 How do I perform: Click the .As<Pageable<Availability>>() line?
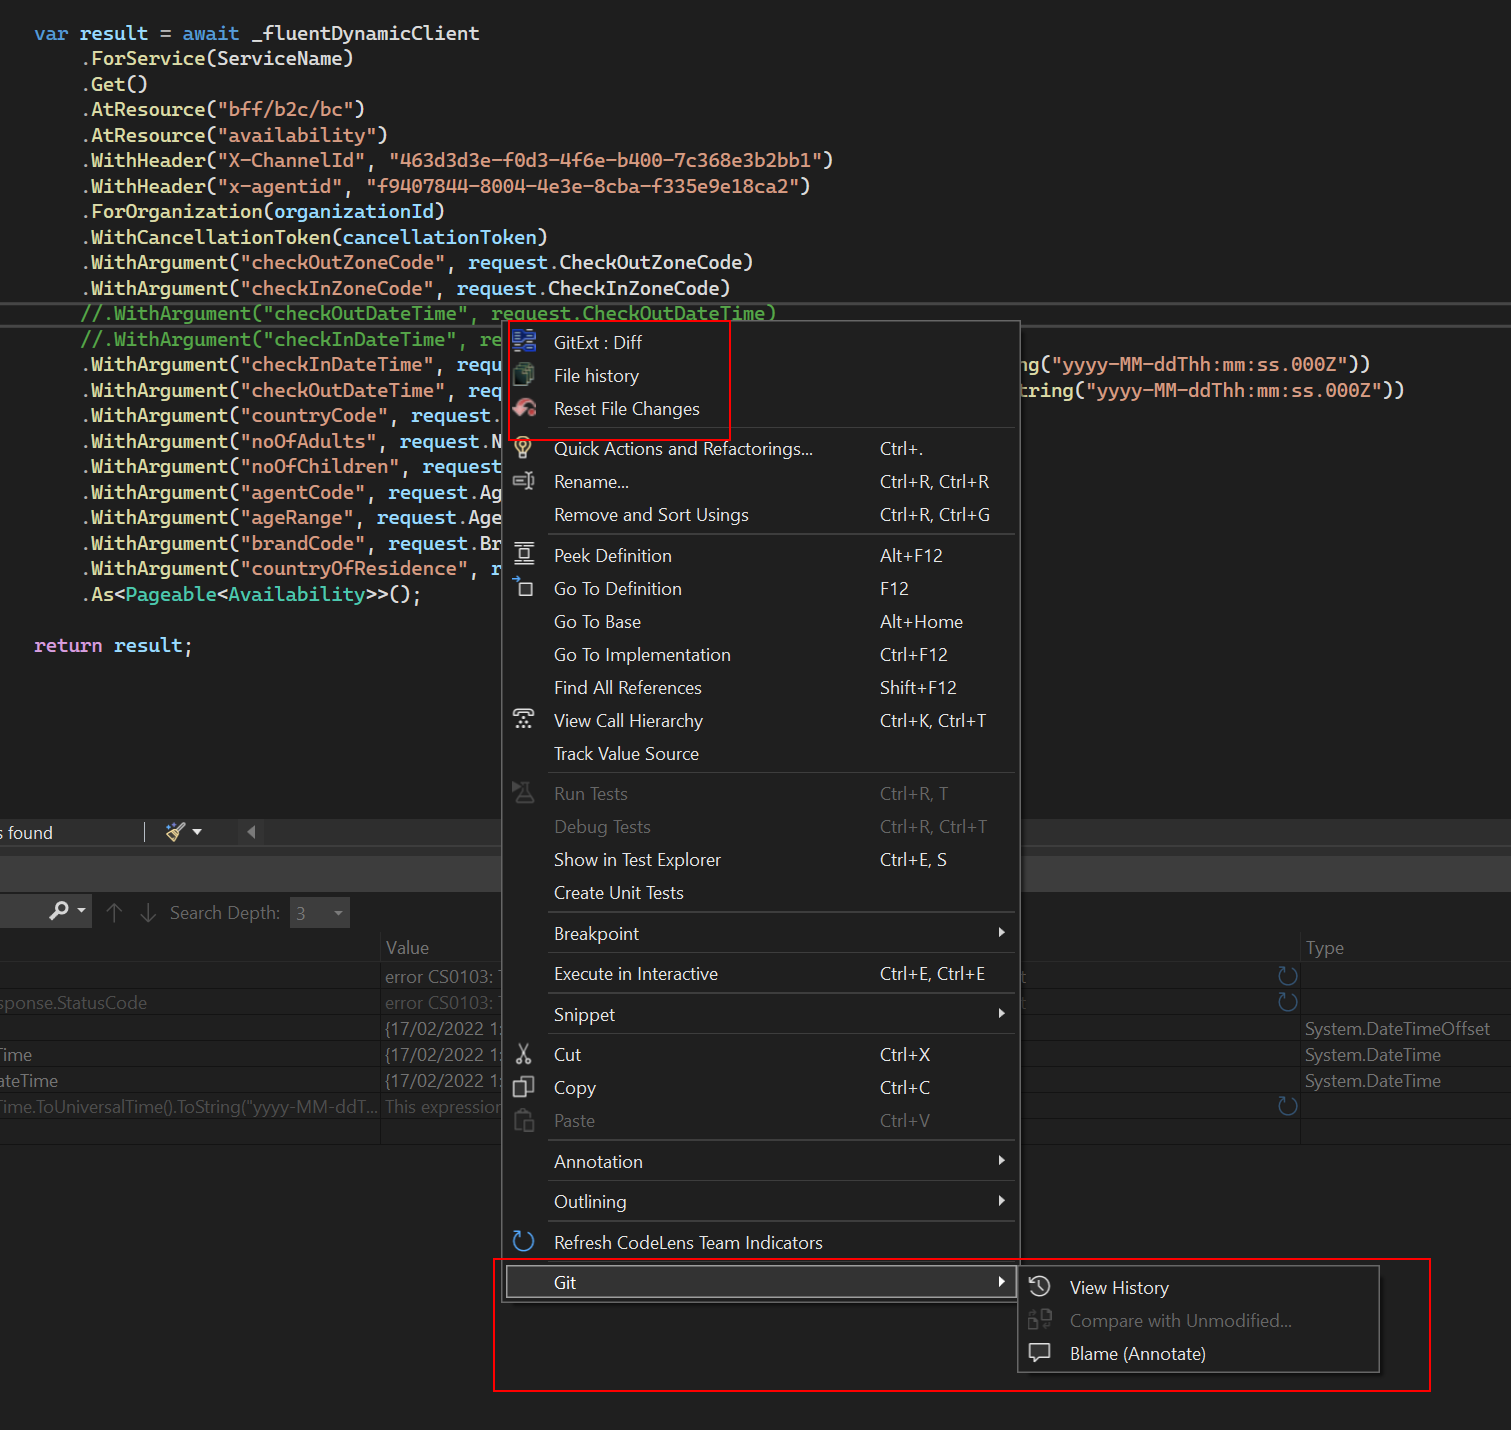tap(251, 595)
